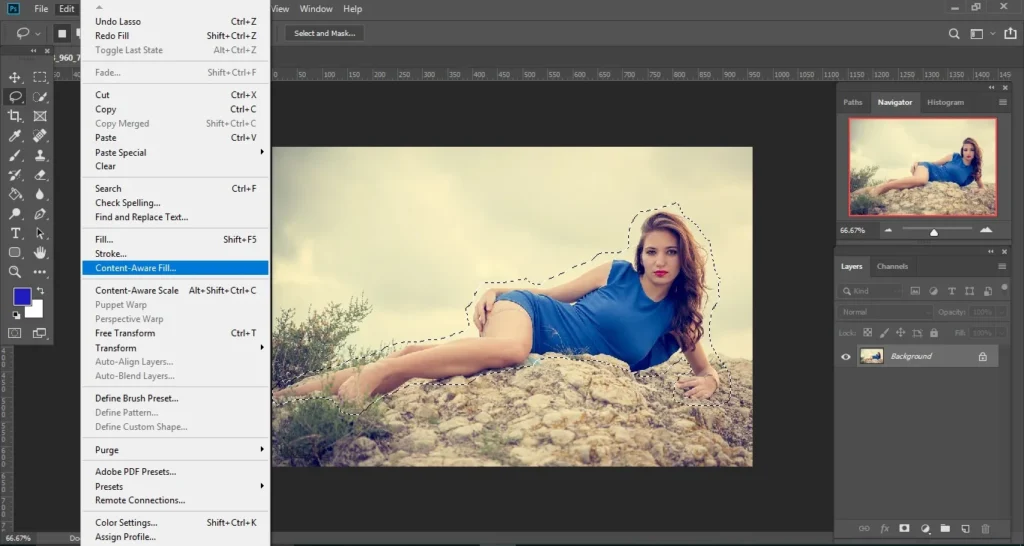Toggle lock transparent pixels

tap(867, 333)
